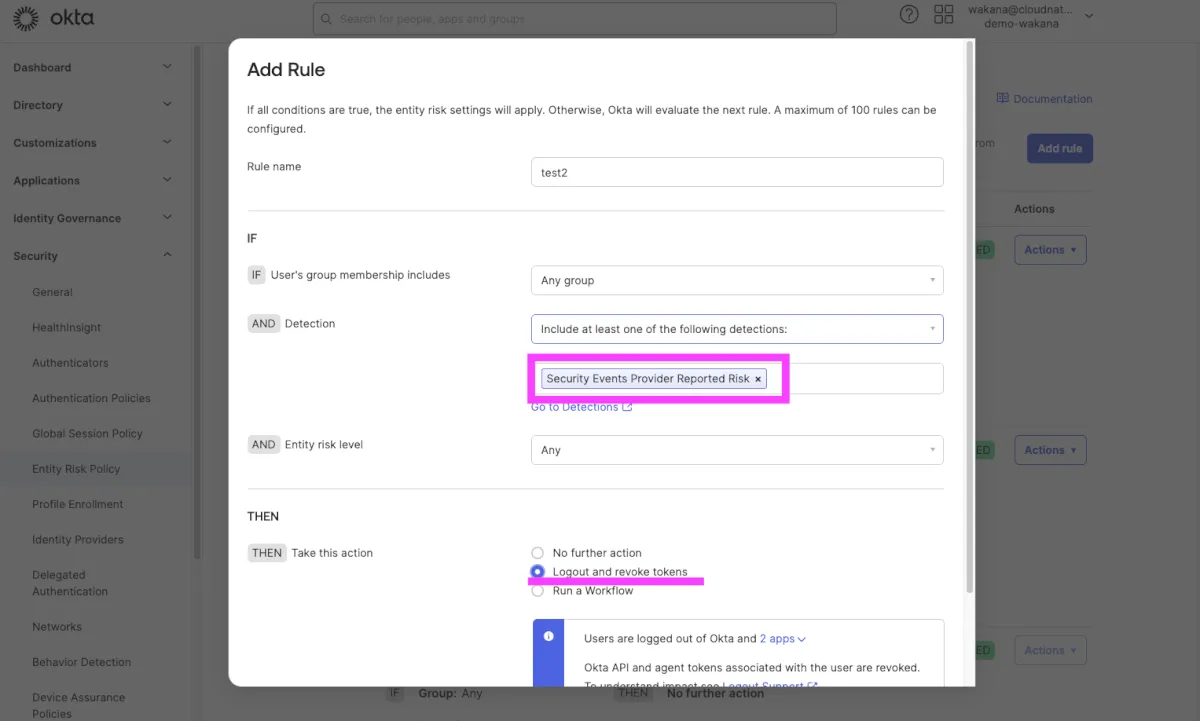Remove Security Events Provider Reported Risk tag
This screenshot has height=721, width=1200.
click(x=758, y=380)
